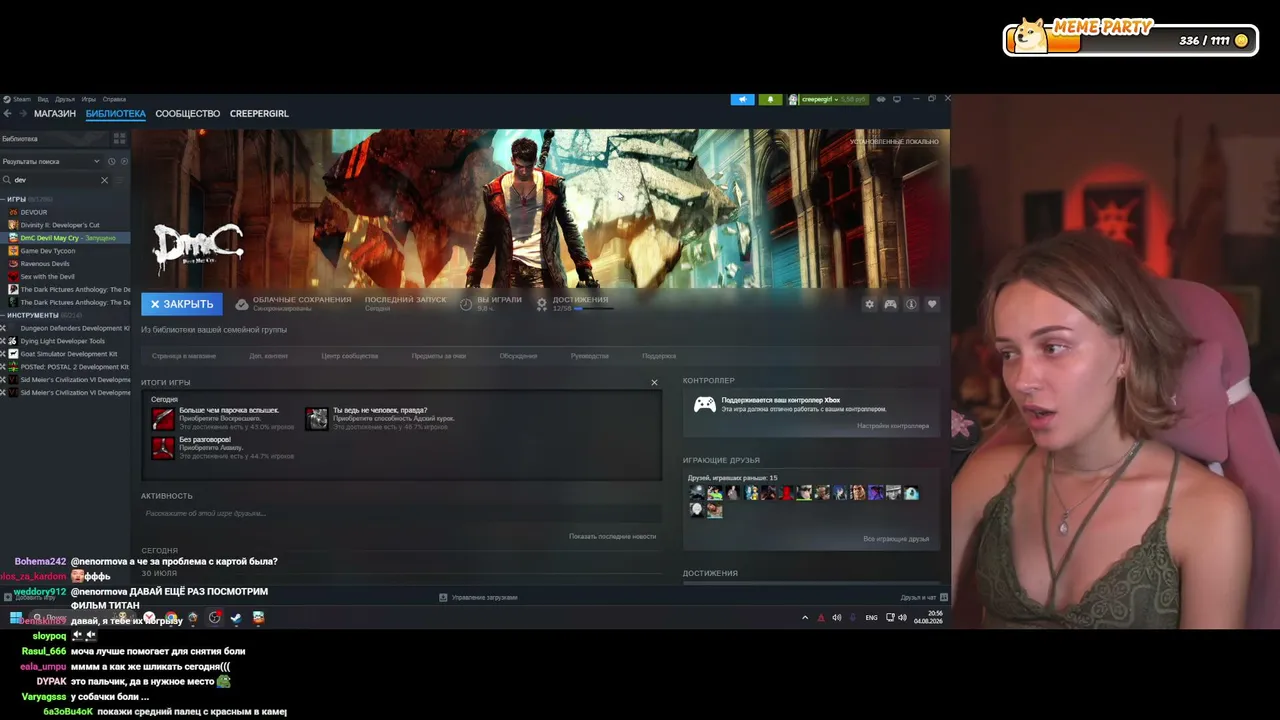Click the recent clock icon in library filters
The image size is (1280, 720).
(111, 161)
